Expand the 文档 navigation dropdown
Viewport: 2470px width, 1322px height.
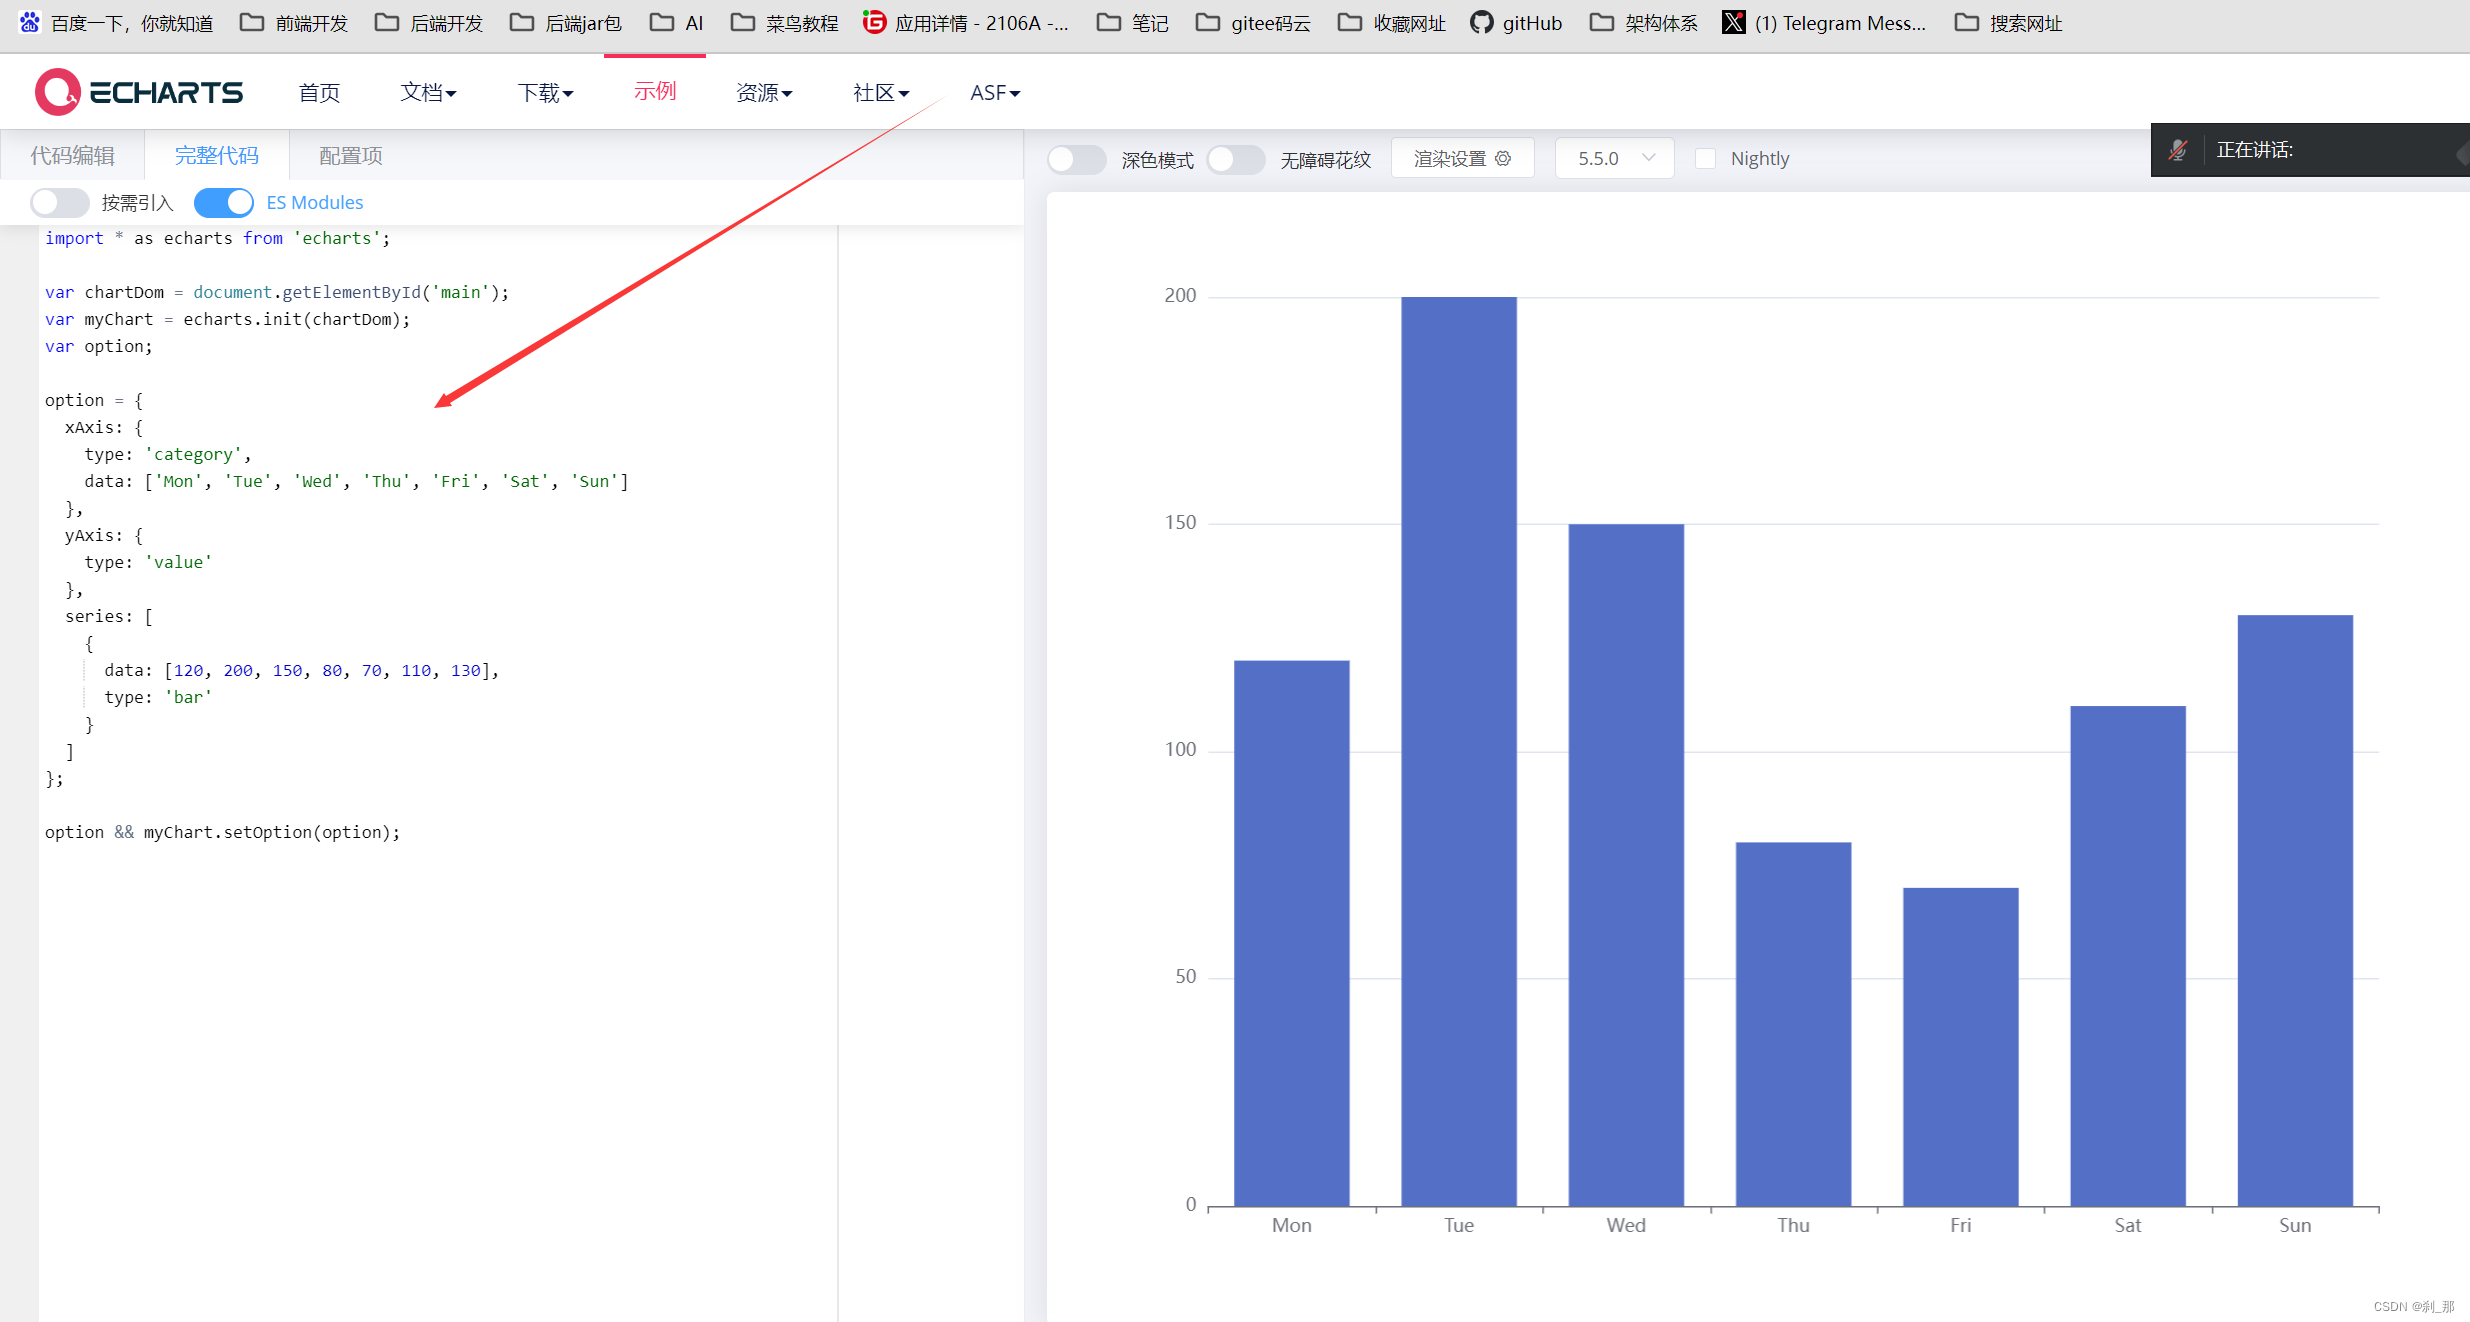428,92
